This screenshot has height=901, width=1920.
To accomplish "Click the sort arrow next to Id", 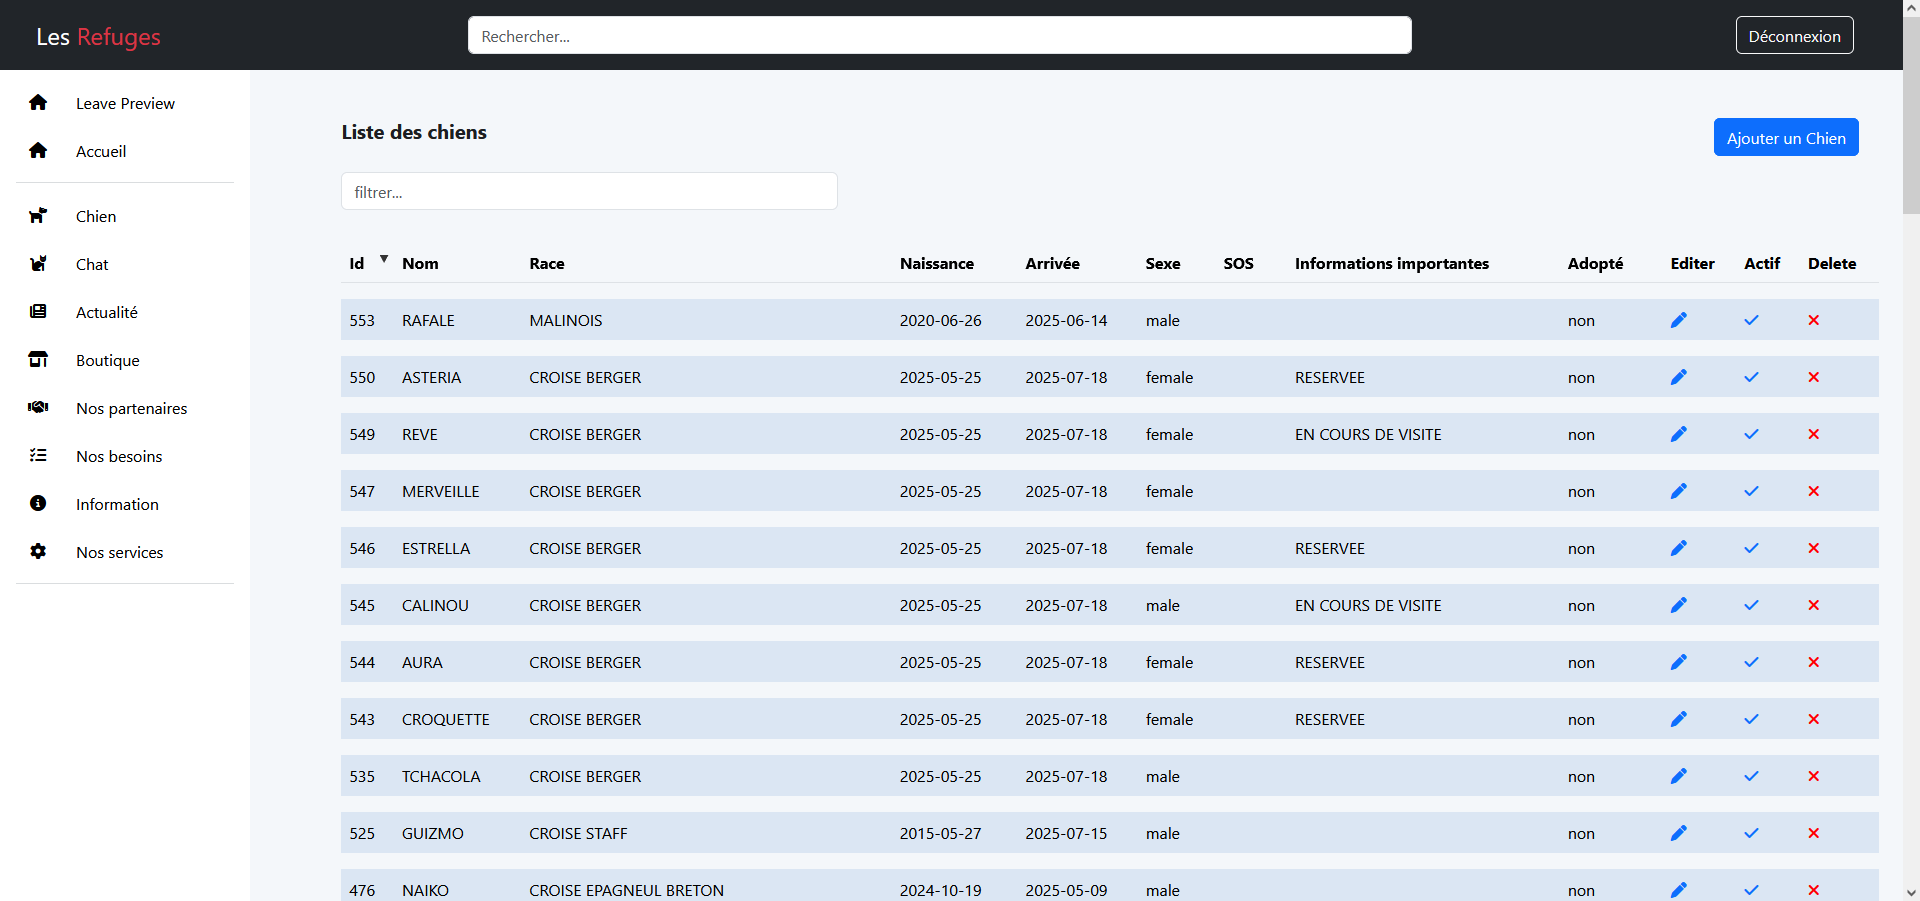I will pyautogui.click(x=383, y=259).
